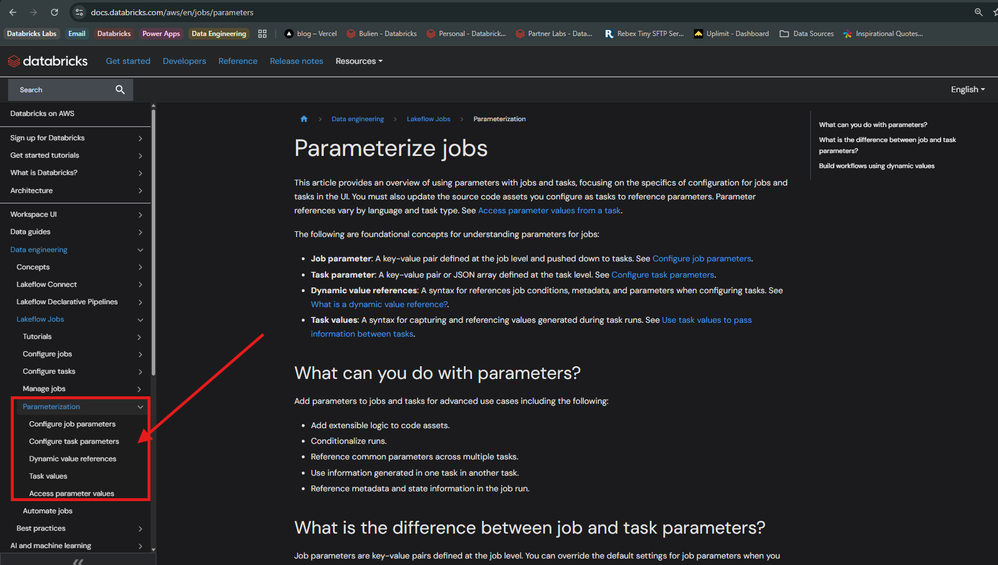Open the Rebex Tiny SFTP bookmark
Screen dimensions: 998x565
[x=644, y=33]
